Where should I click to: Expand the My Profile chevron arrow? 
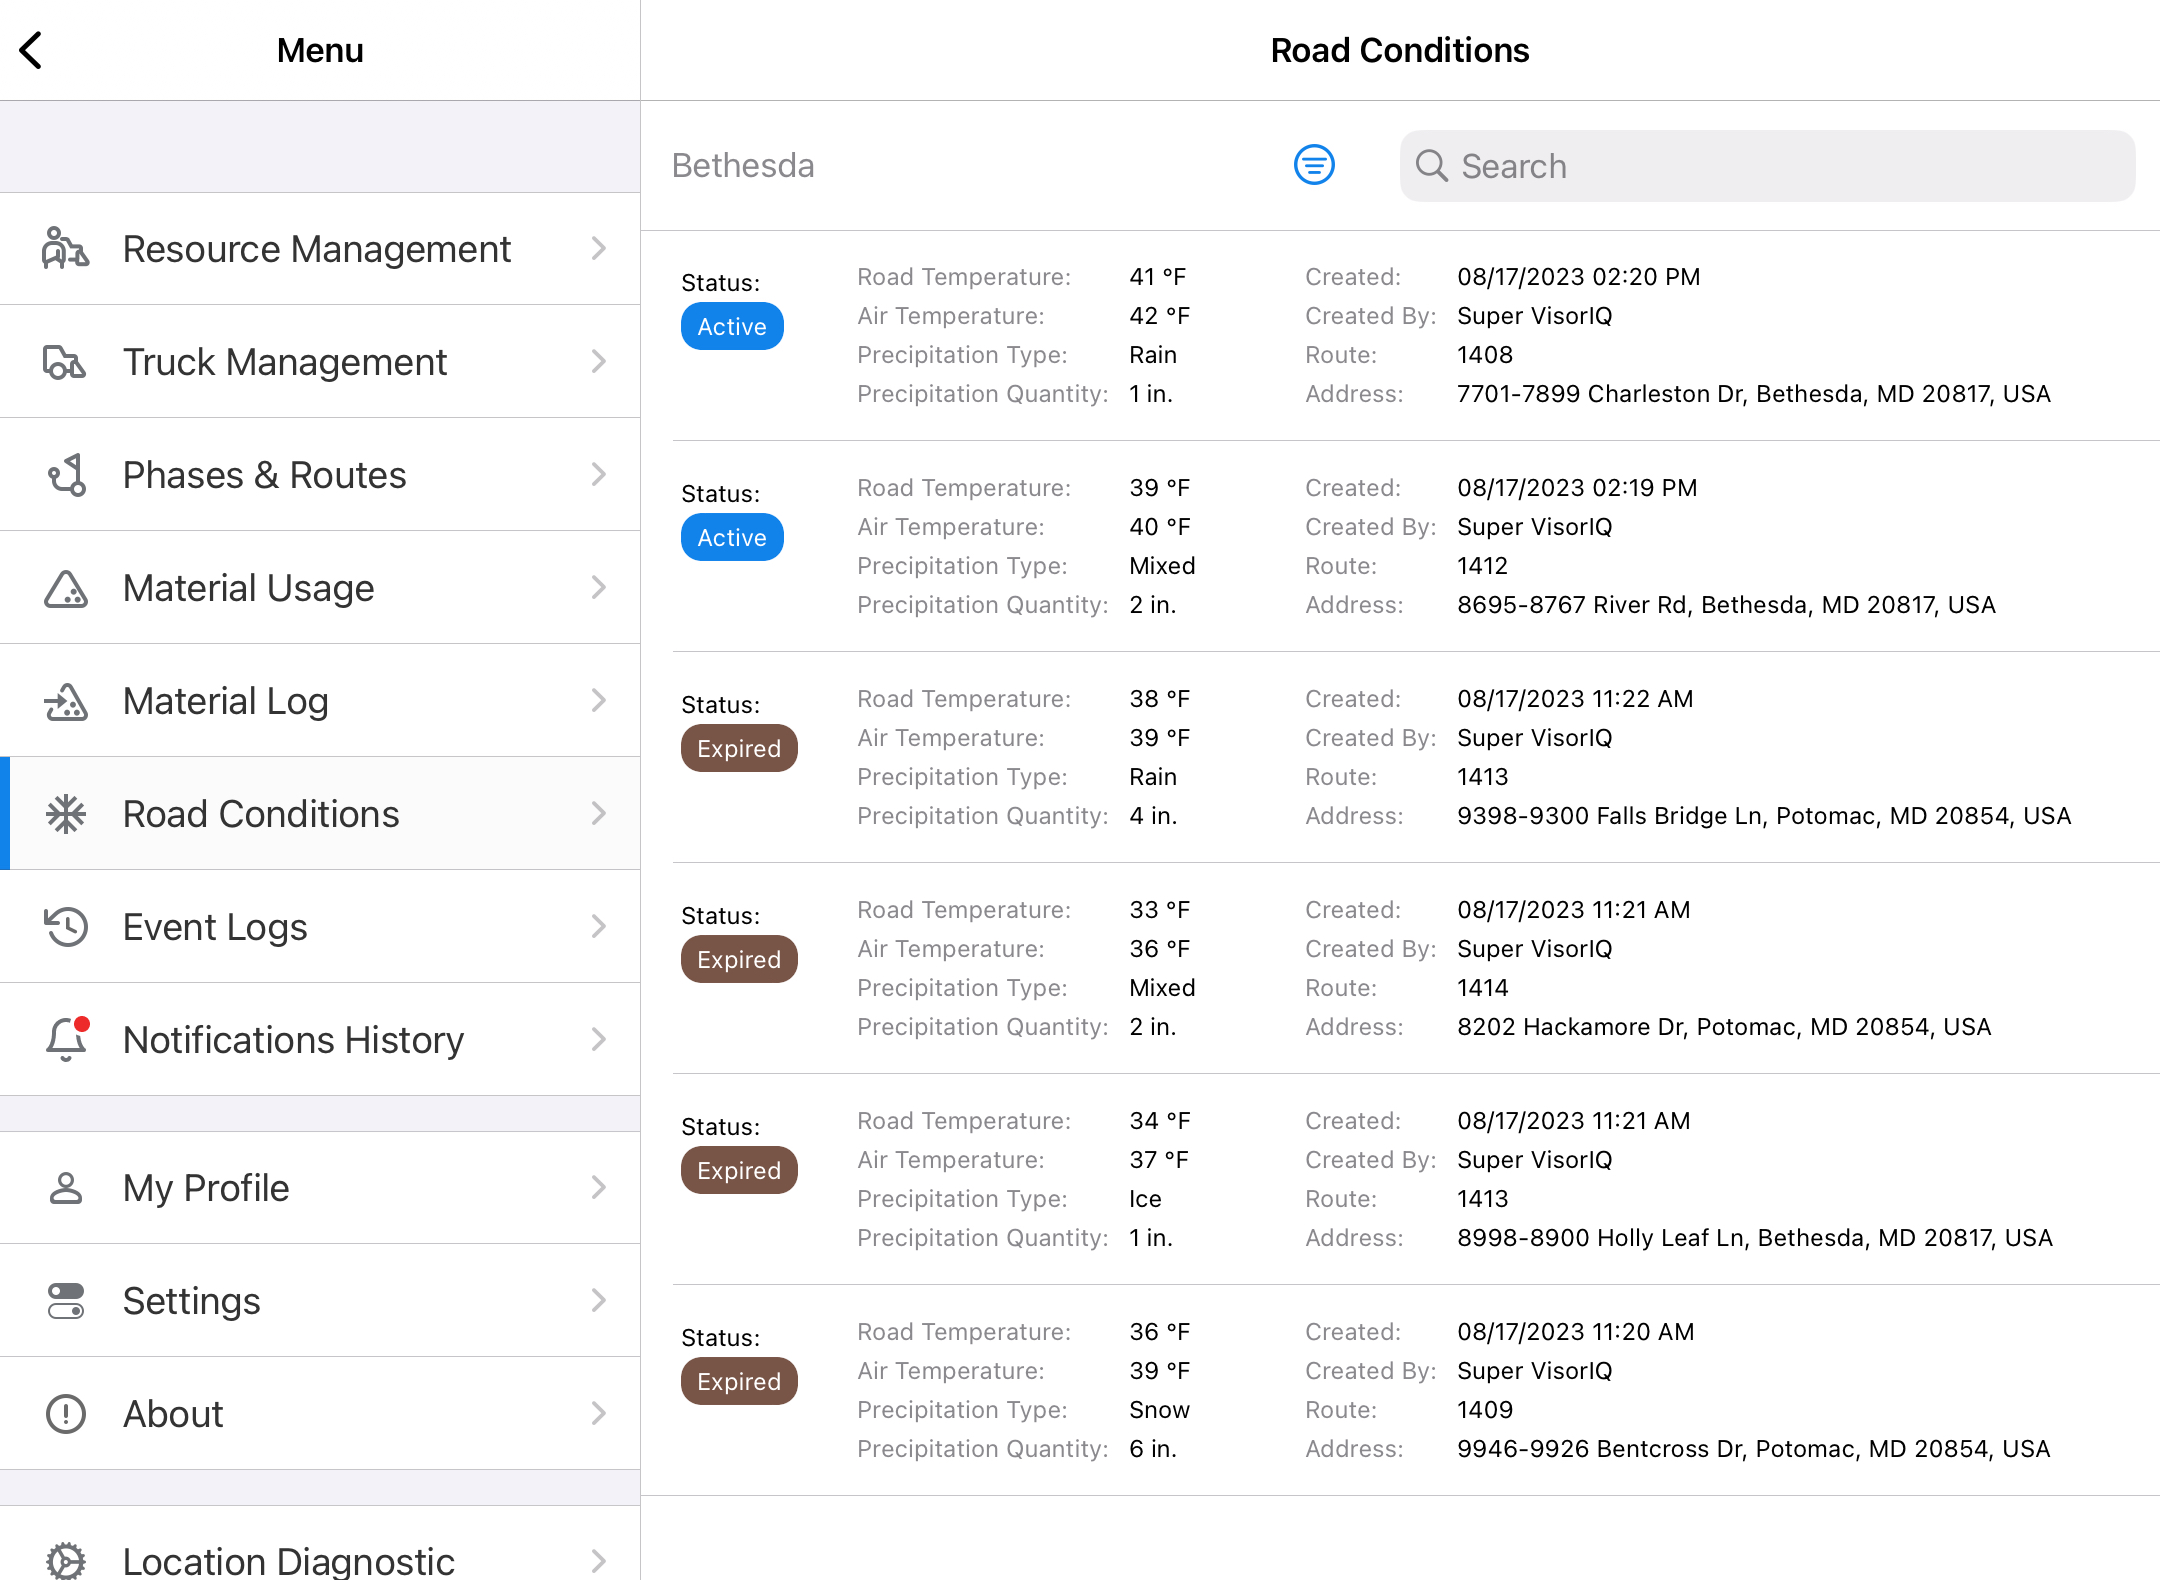coord(598,1188)
